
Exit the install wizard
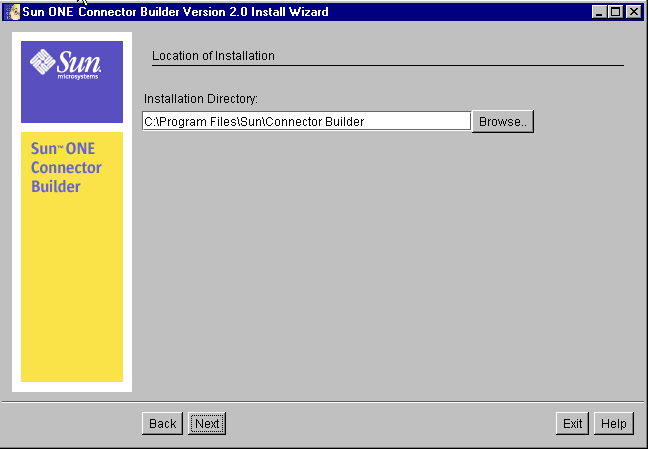click(x=572, y=424)
